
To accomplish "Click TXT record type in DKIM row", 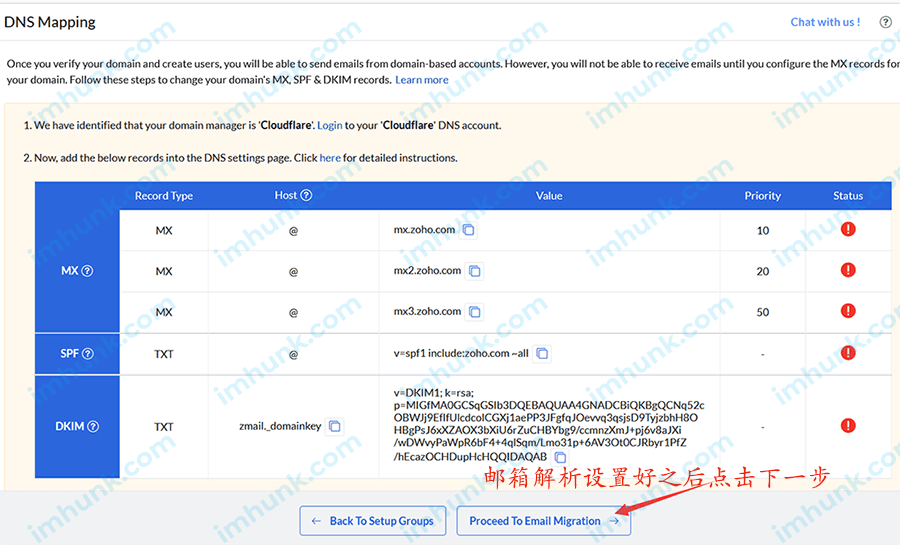I will (164, 427).
